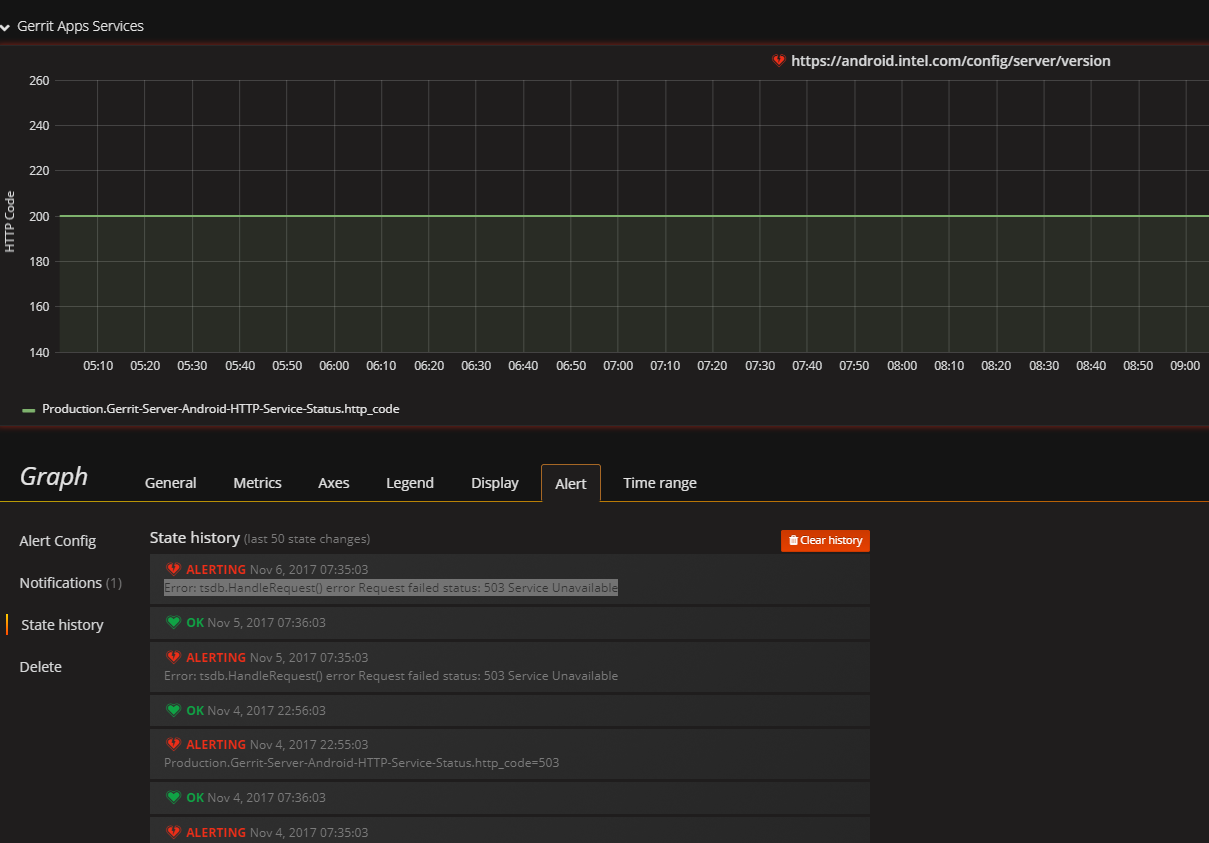The image size is (1209, 843).
Task: Click the Graph panel type title
Action: pyautogui.click(x=54, y=477)
